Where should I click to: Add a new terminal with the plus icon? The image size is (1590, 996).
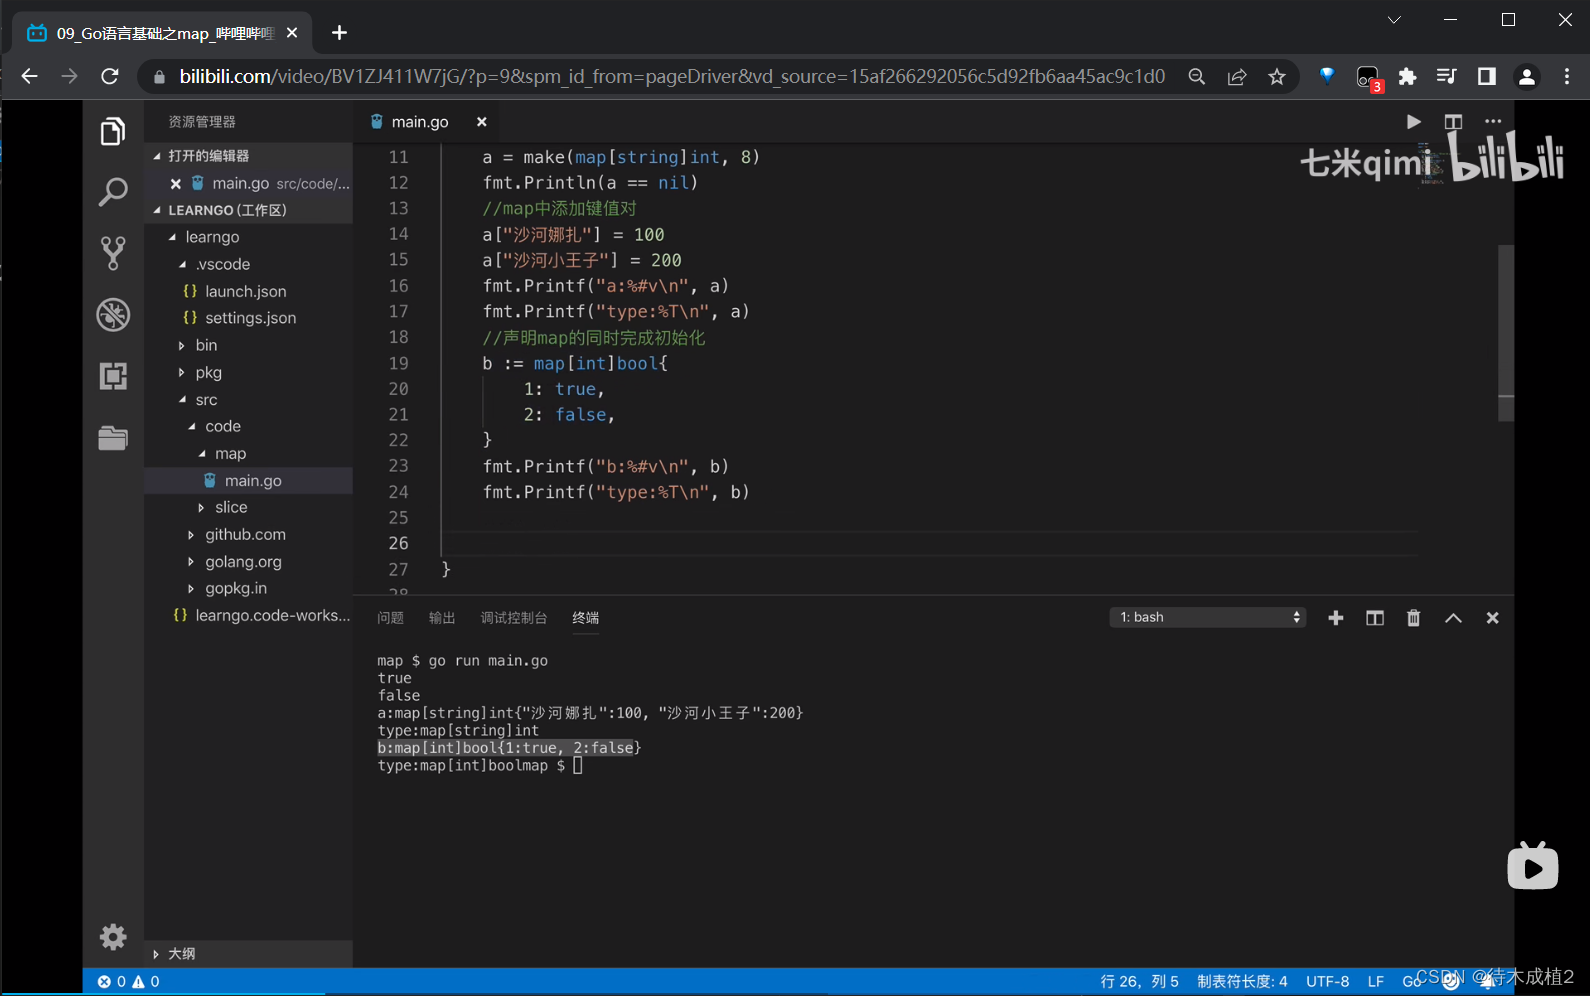coord(1335,618)
